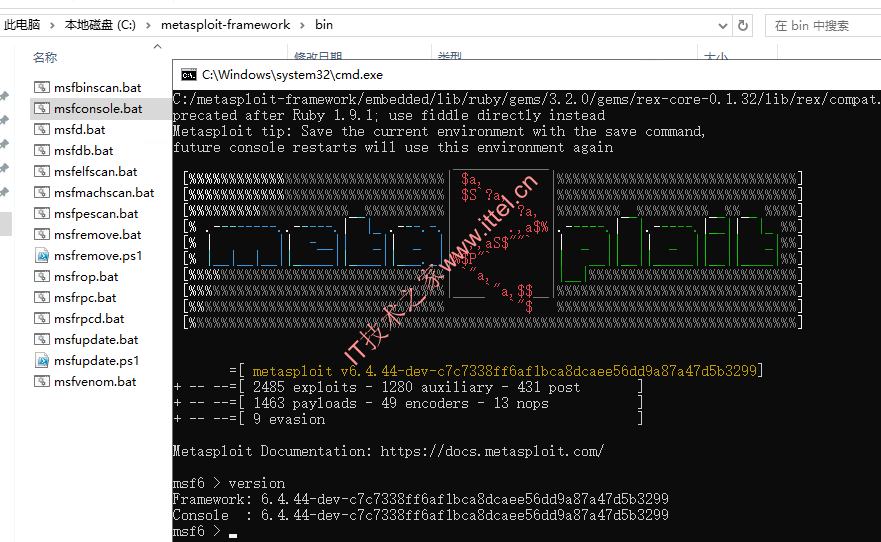This screenshot has width=881, height=542.
Task: Click the msfrpc.bat file icon
Action: click(42, 297)
